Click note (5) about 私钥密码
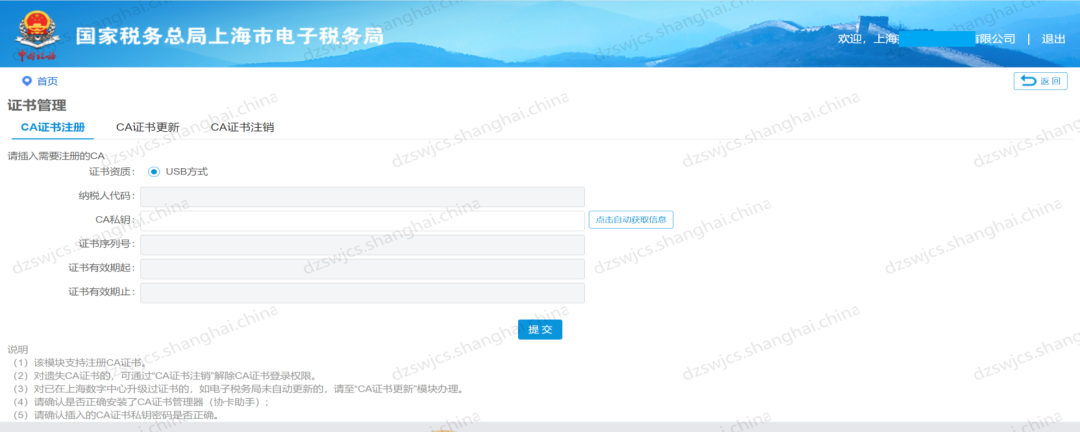The height and width of the screenshot is (432, 1080). click(116, 415)
